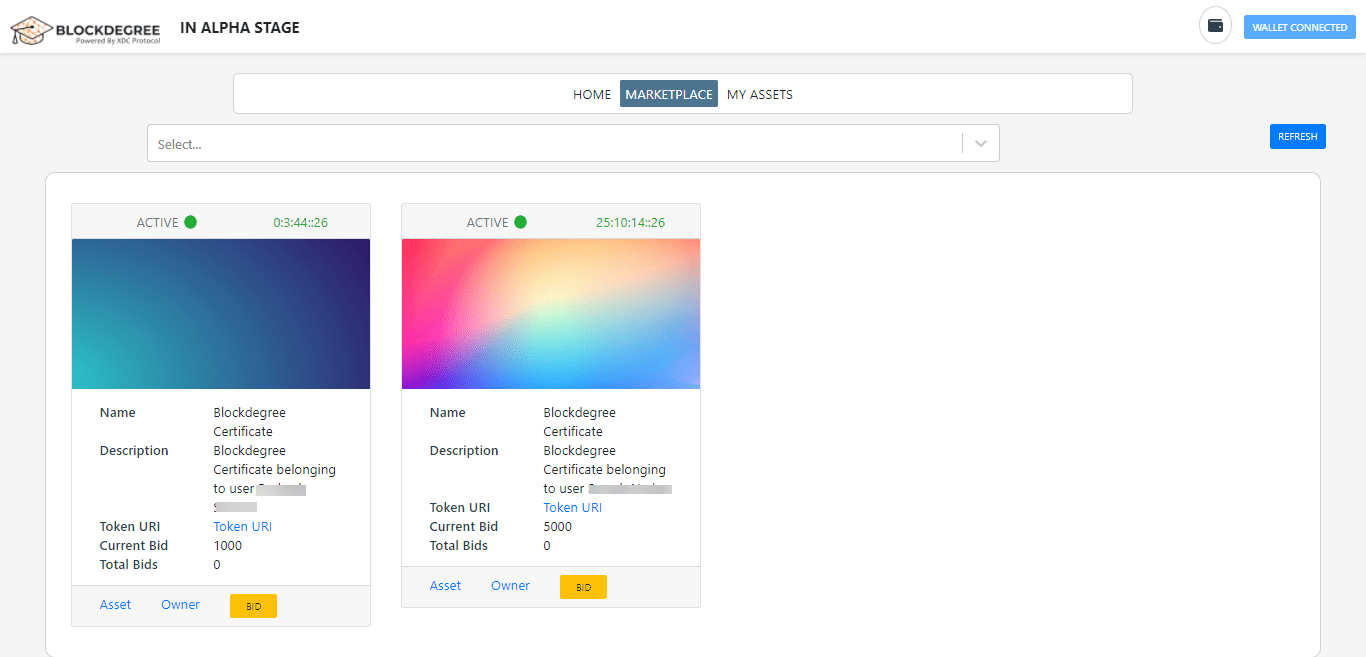This screenshot has height=657, width=1366.
Task: Open Token URI link with 1000 bid
Action: [243, 527]
